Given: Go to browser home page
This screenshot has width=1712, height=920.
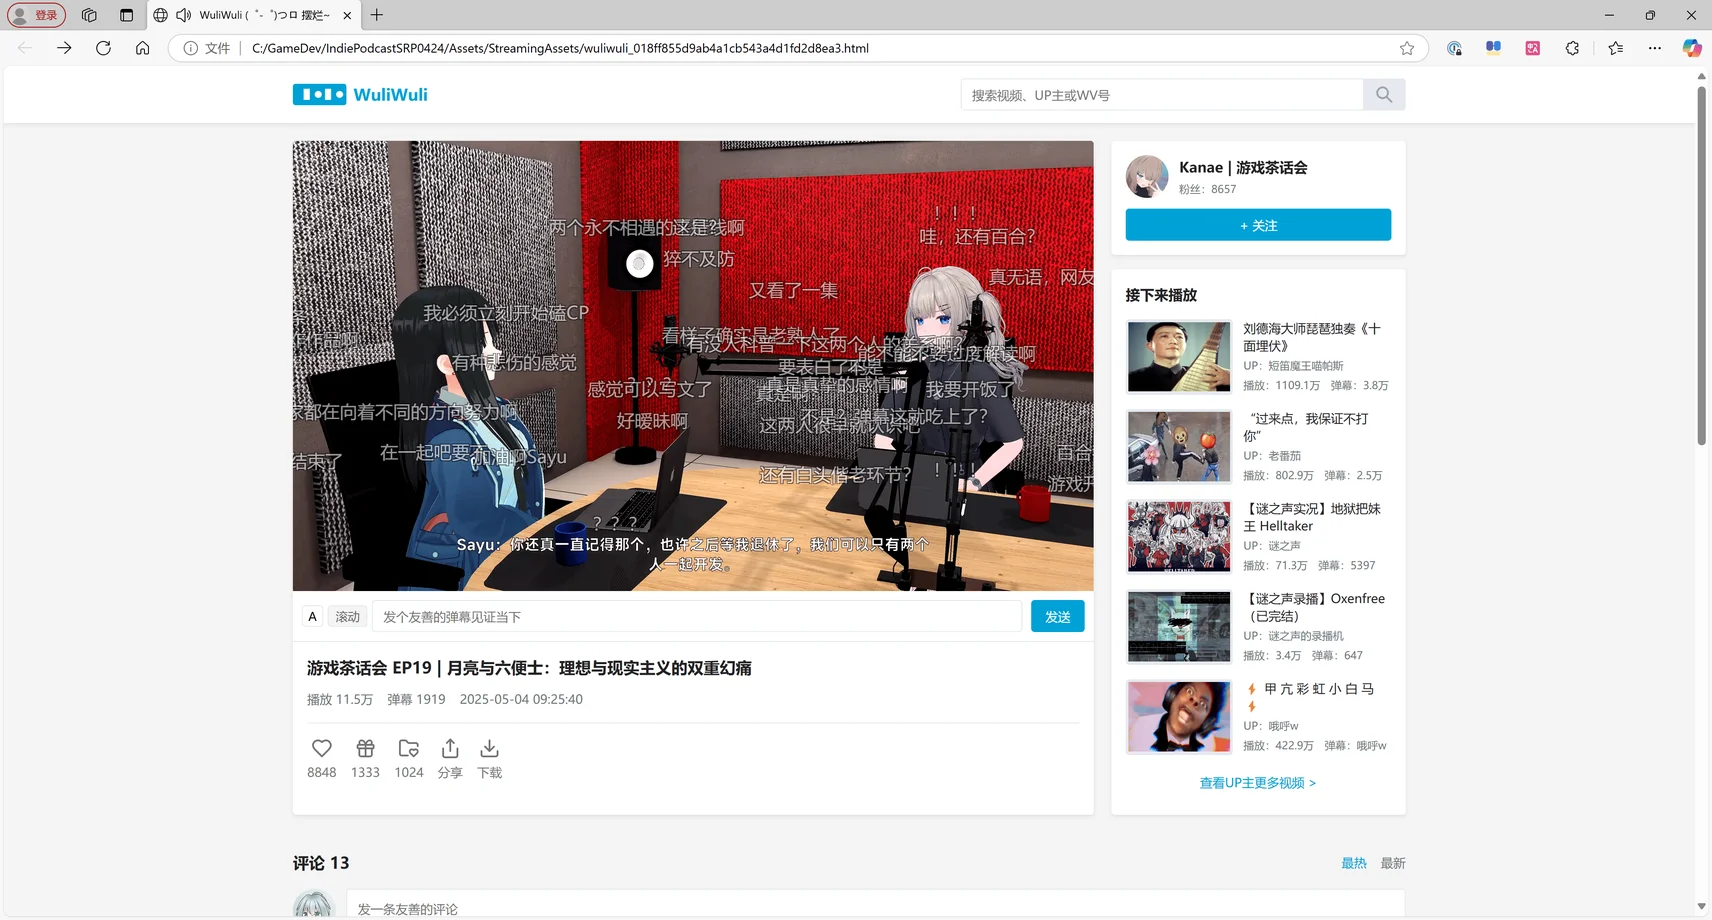Looking at the screenshot, I should click(x=142, y=48).
